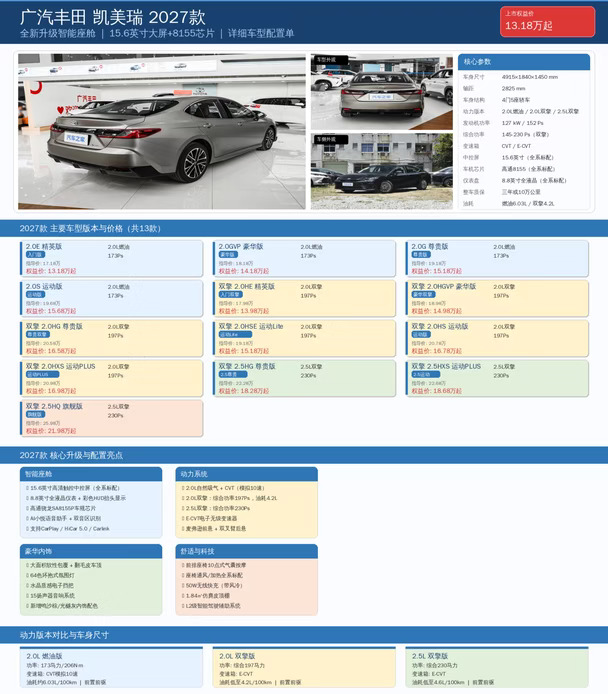Viewport: 608px width, 694px height.
Task: Open the 双擎 2.0HE 精英版 card
Action: (304, 298)
